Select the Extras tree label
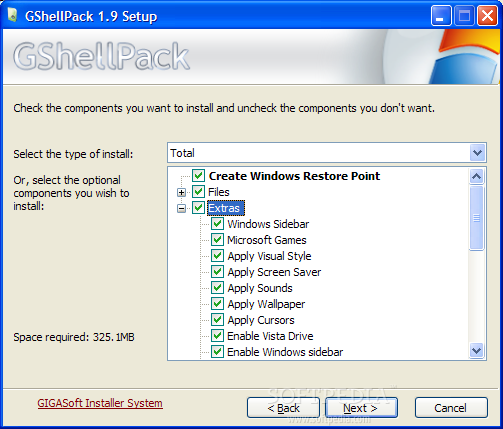This screenshot has height=429, width=503. tap(225, 208)
